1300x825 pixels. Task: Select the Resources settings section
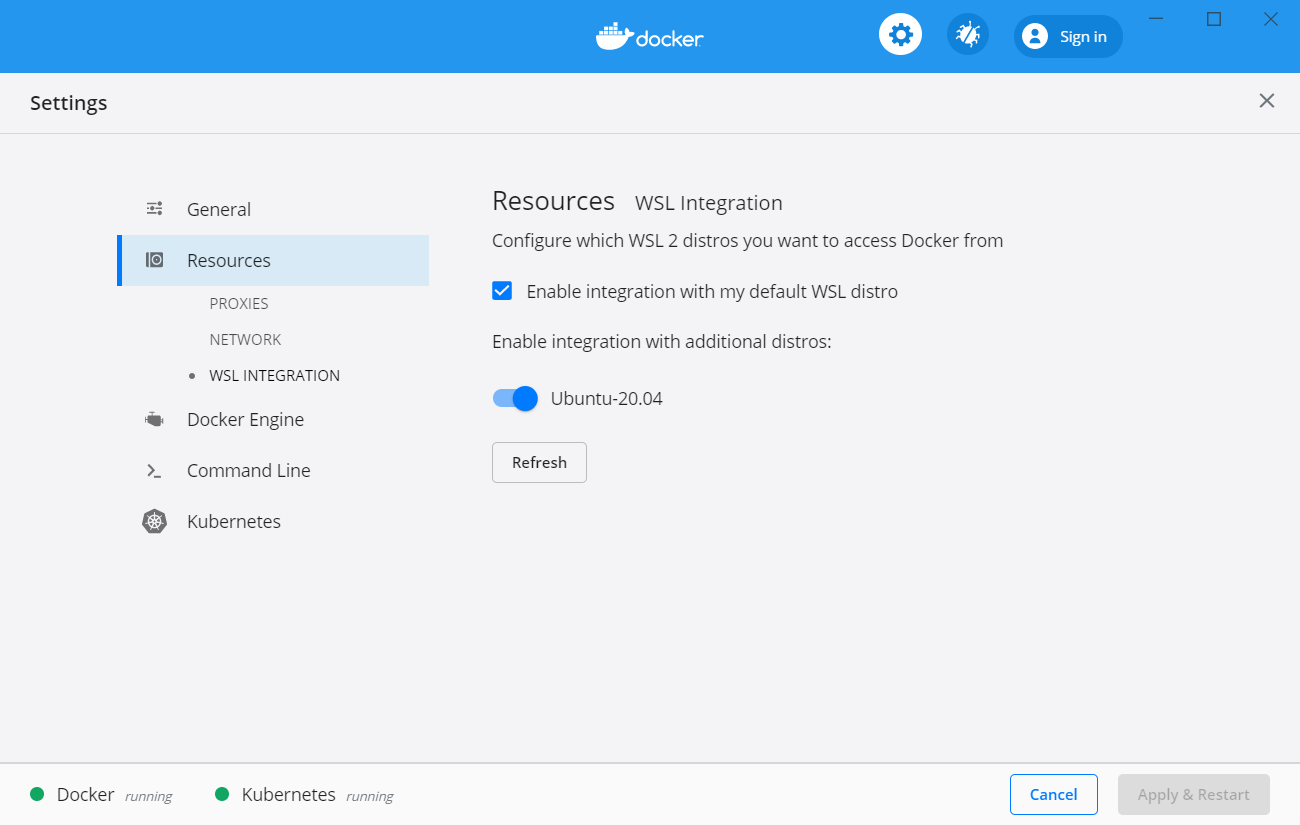tap(273, 260)
